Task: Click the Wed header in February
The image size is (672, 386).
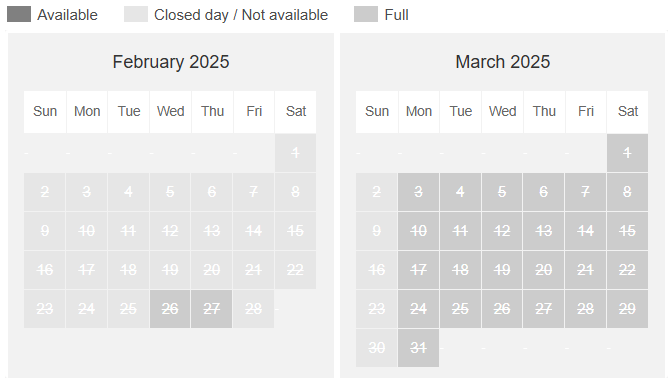Action: [x=171, y=111]
